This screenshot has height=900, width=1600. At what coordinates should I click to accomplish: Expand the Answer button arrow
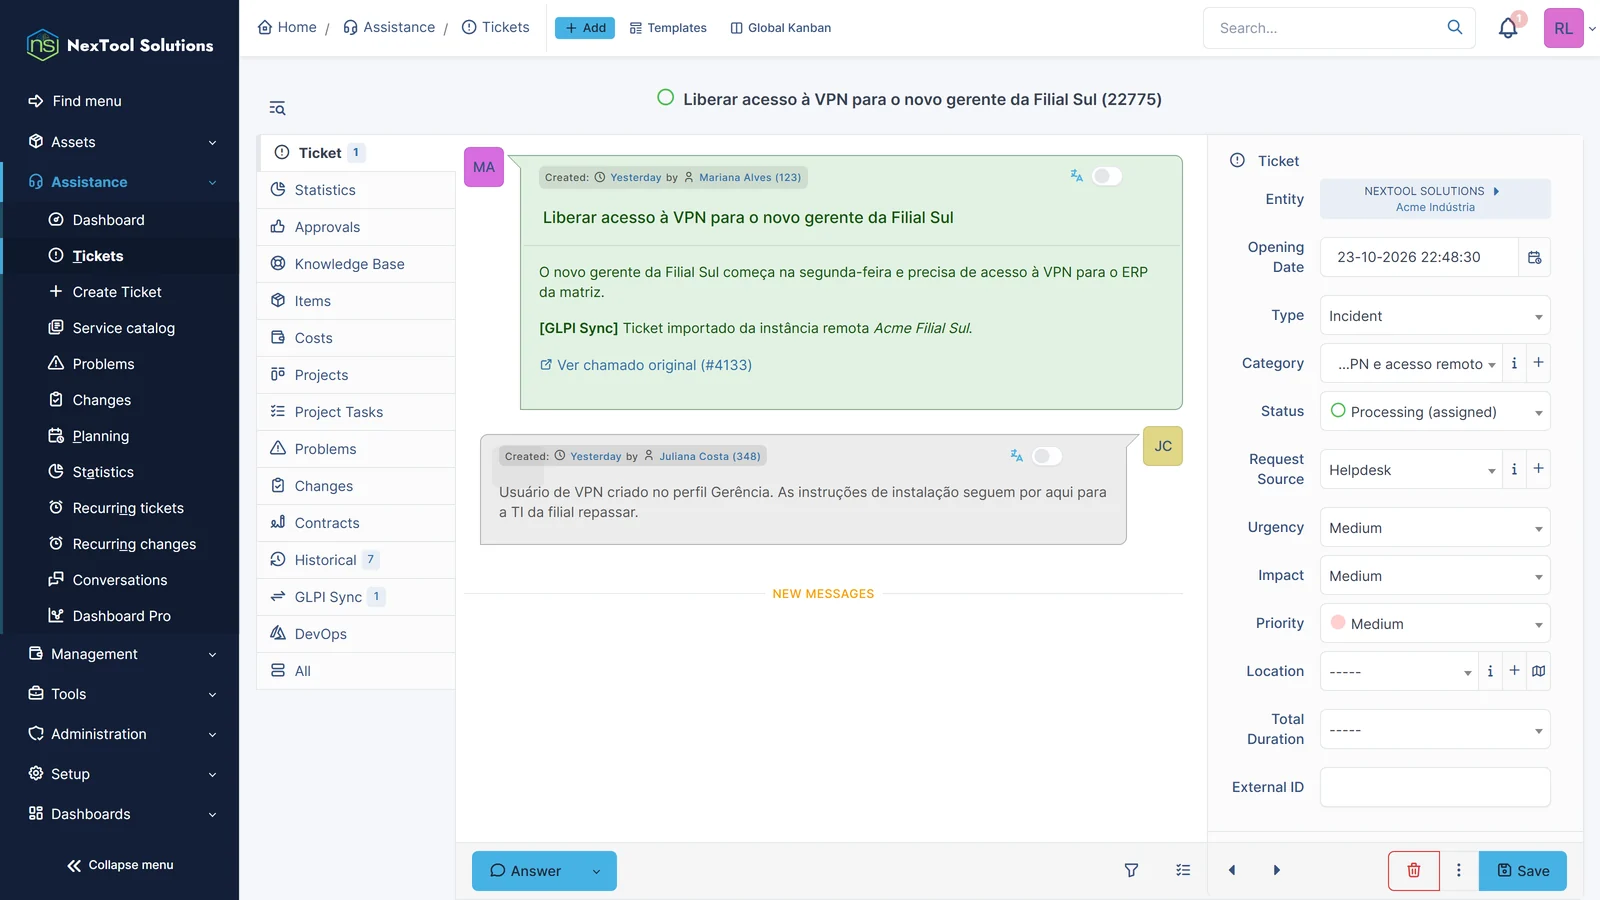click(x=597, y=871)
